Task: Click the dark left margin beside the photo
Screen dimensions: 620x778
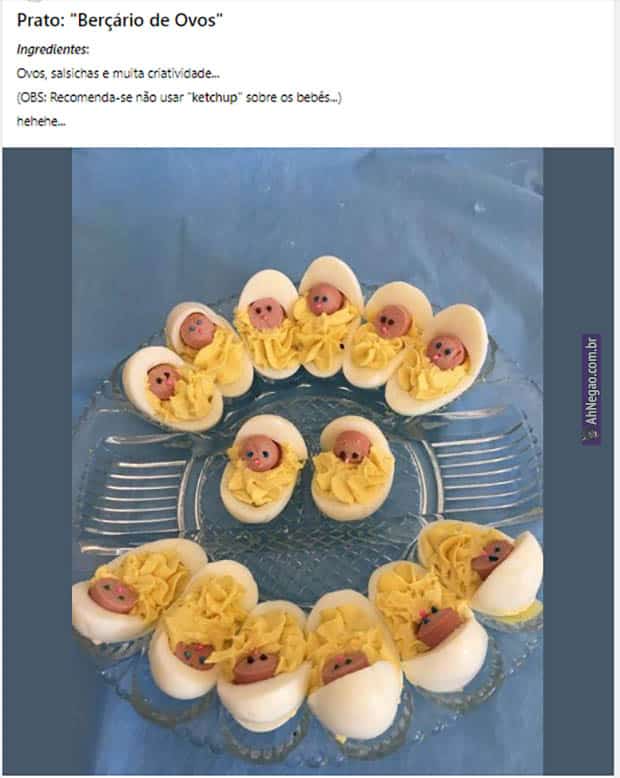Action: click(37, 461)
